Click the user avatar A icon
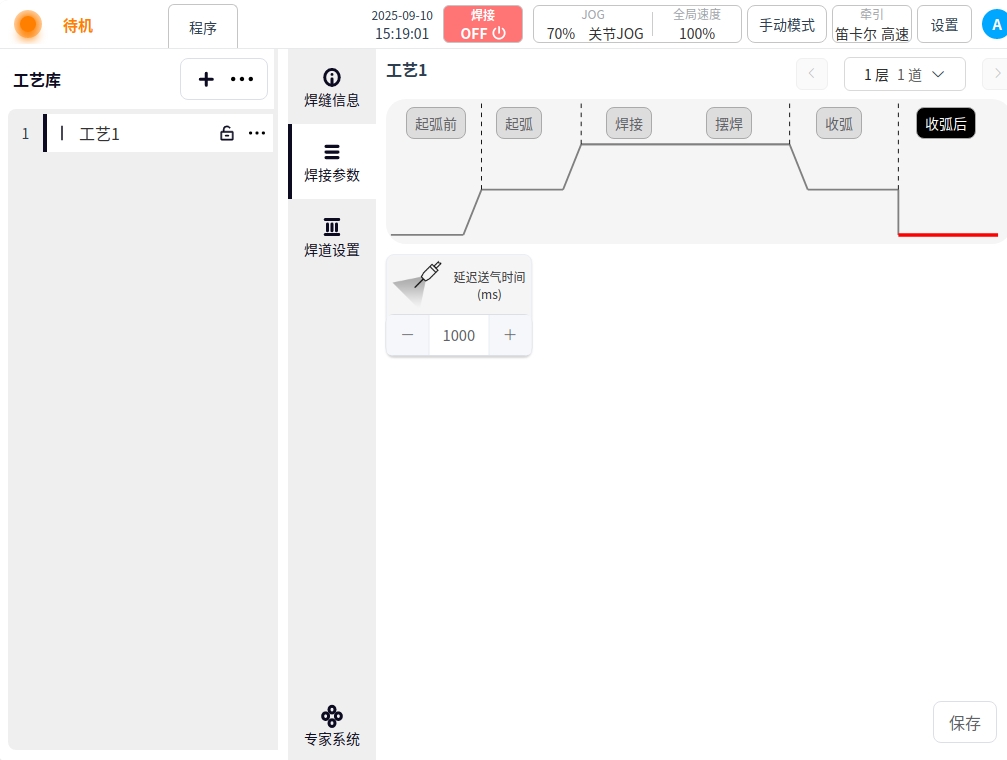The height and width of the screenshot is (760, 1007). click(995, 25)
